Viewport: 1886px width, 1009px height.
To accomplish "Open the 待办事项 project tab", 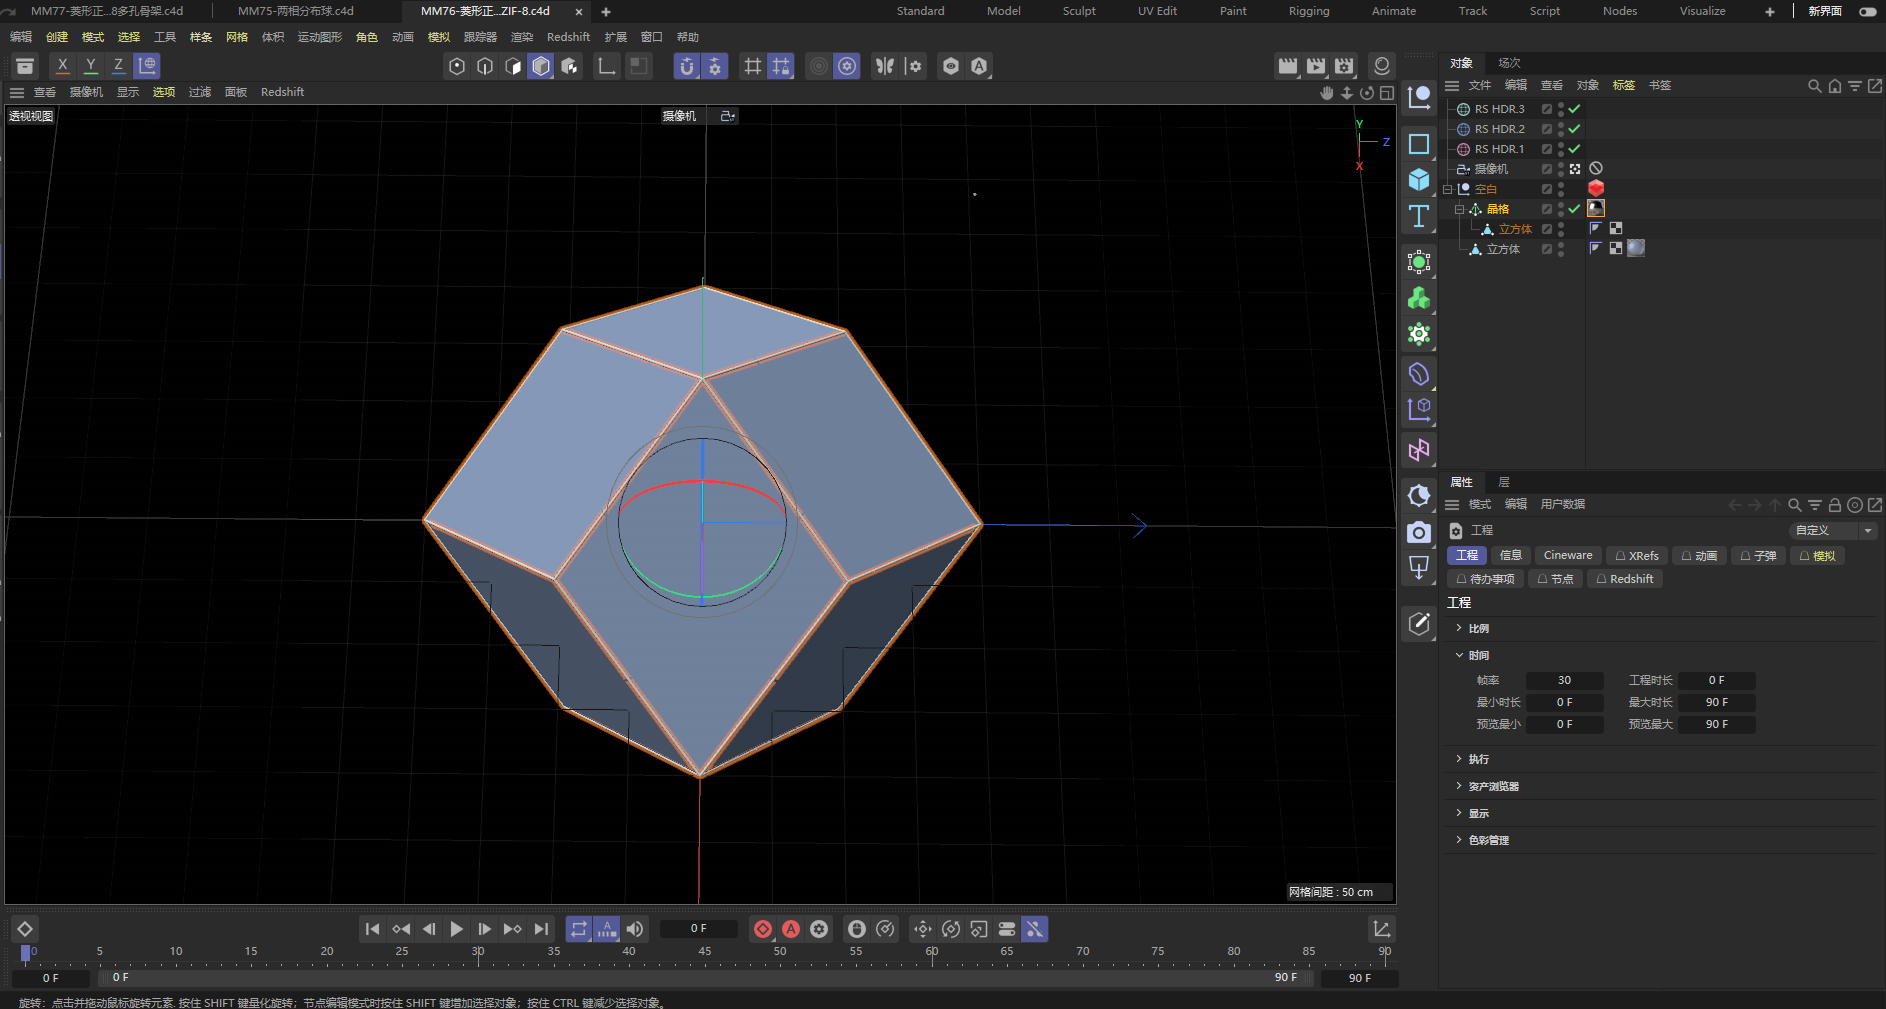I will point(1485,579).
